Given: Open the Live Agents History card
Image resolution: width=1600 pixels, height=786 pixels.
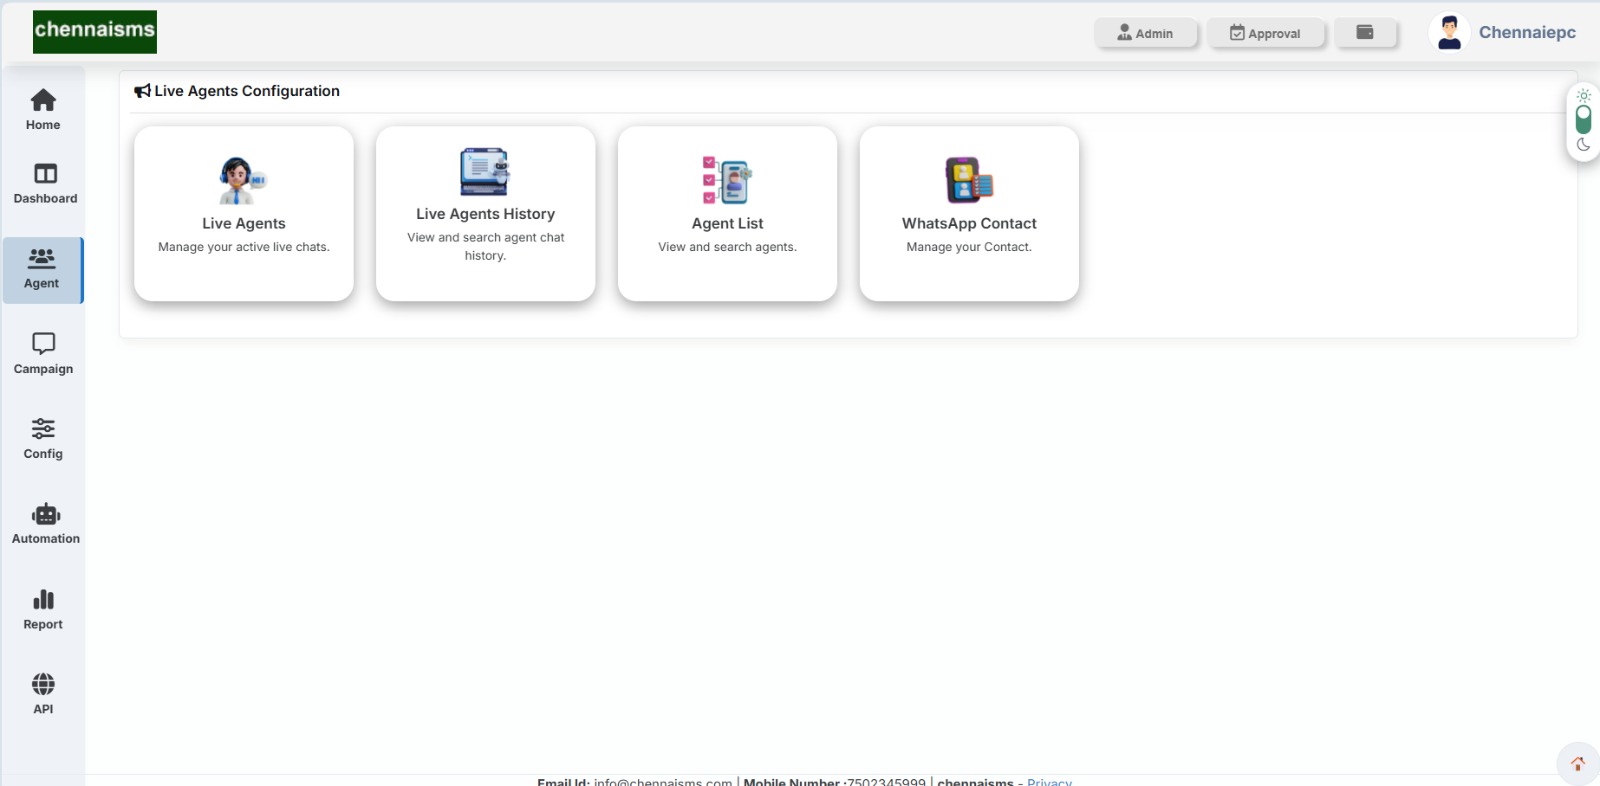Looking at the screenshot, I should click(x=486, y=213).
